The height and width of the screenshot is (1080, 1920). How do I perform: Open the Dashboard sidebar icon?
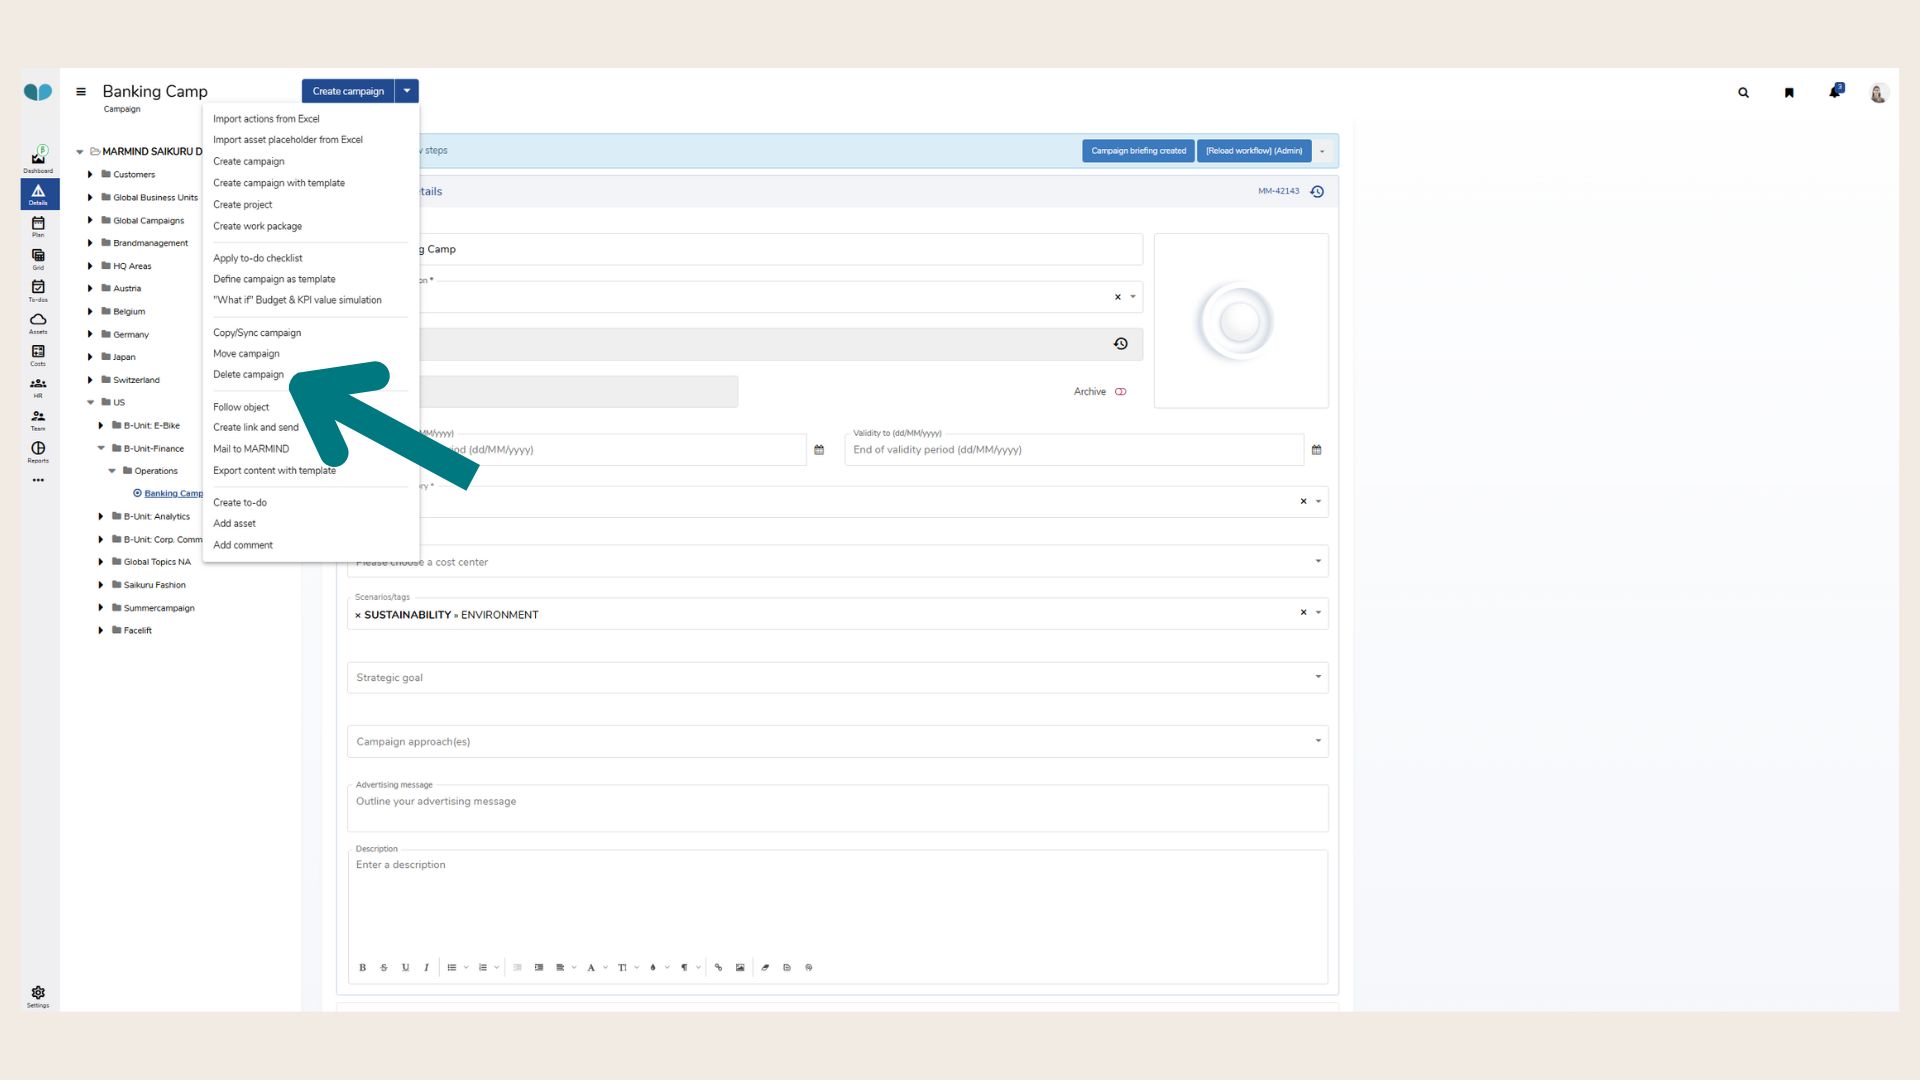38,158
